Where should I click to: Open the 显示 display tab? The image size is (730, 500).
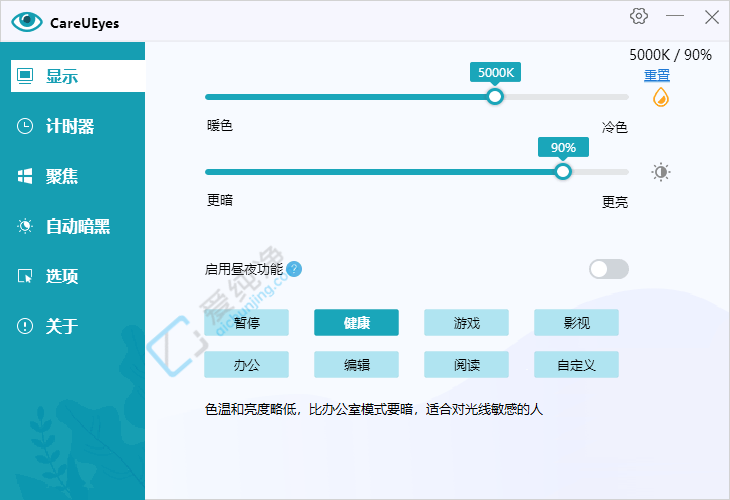pos(78,76)
